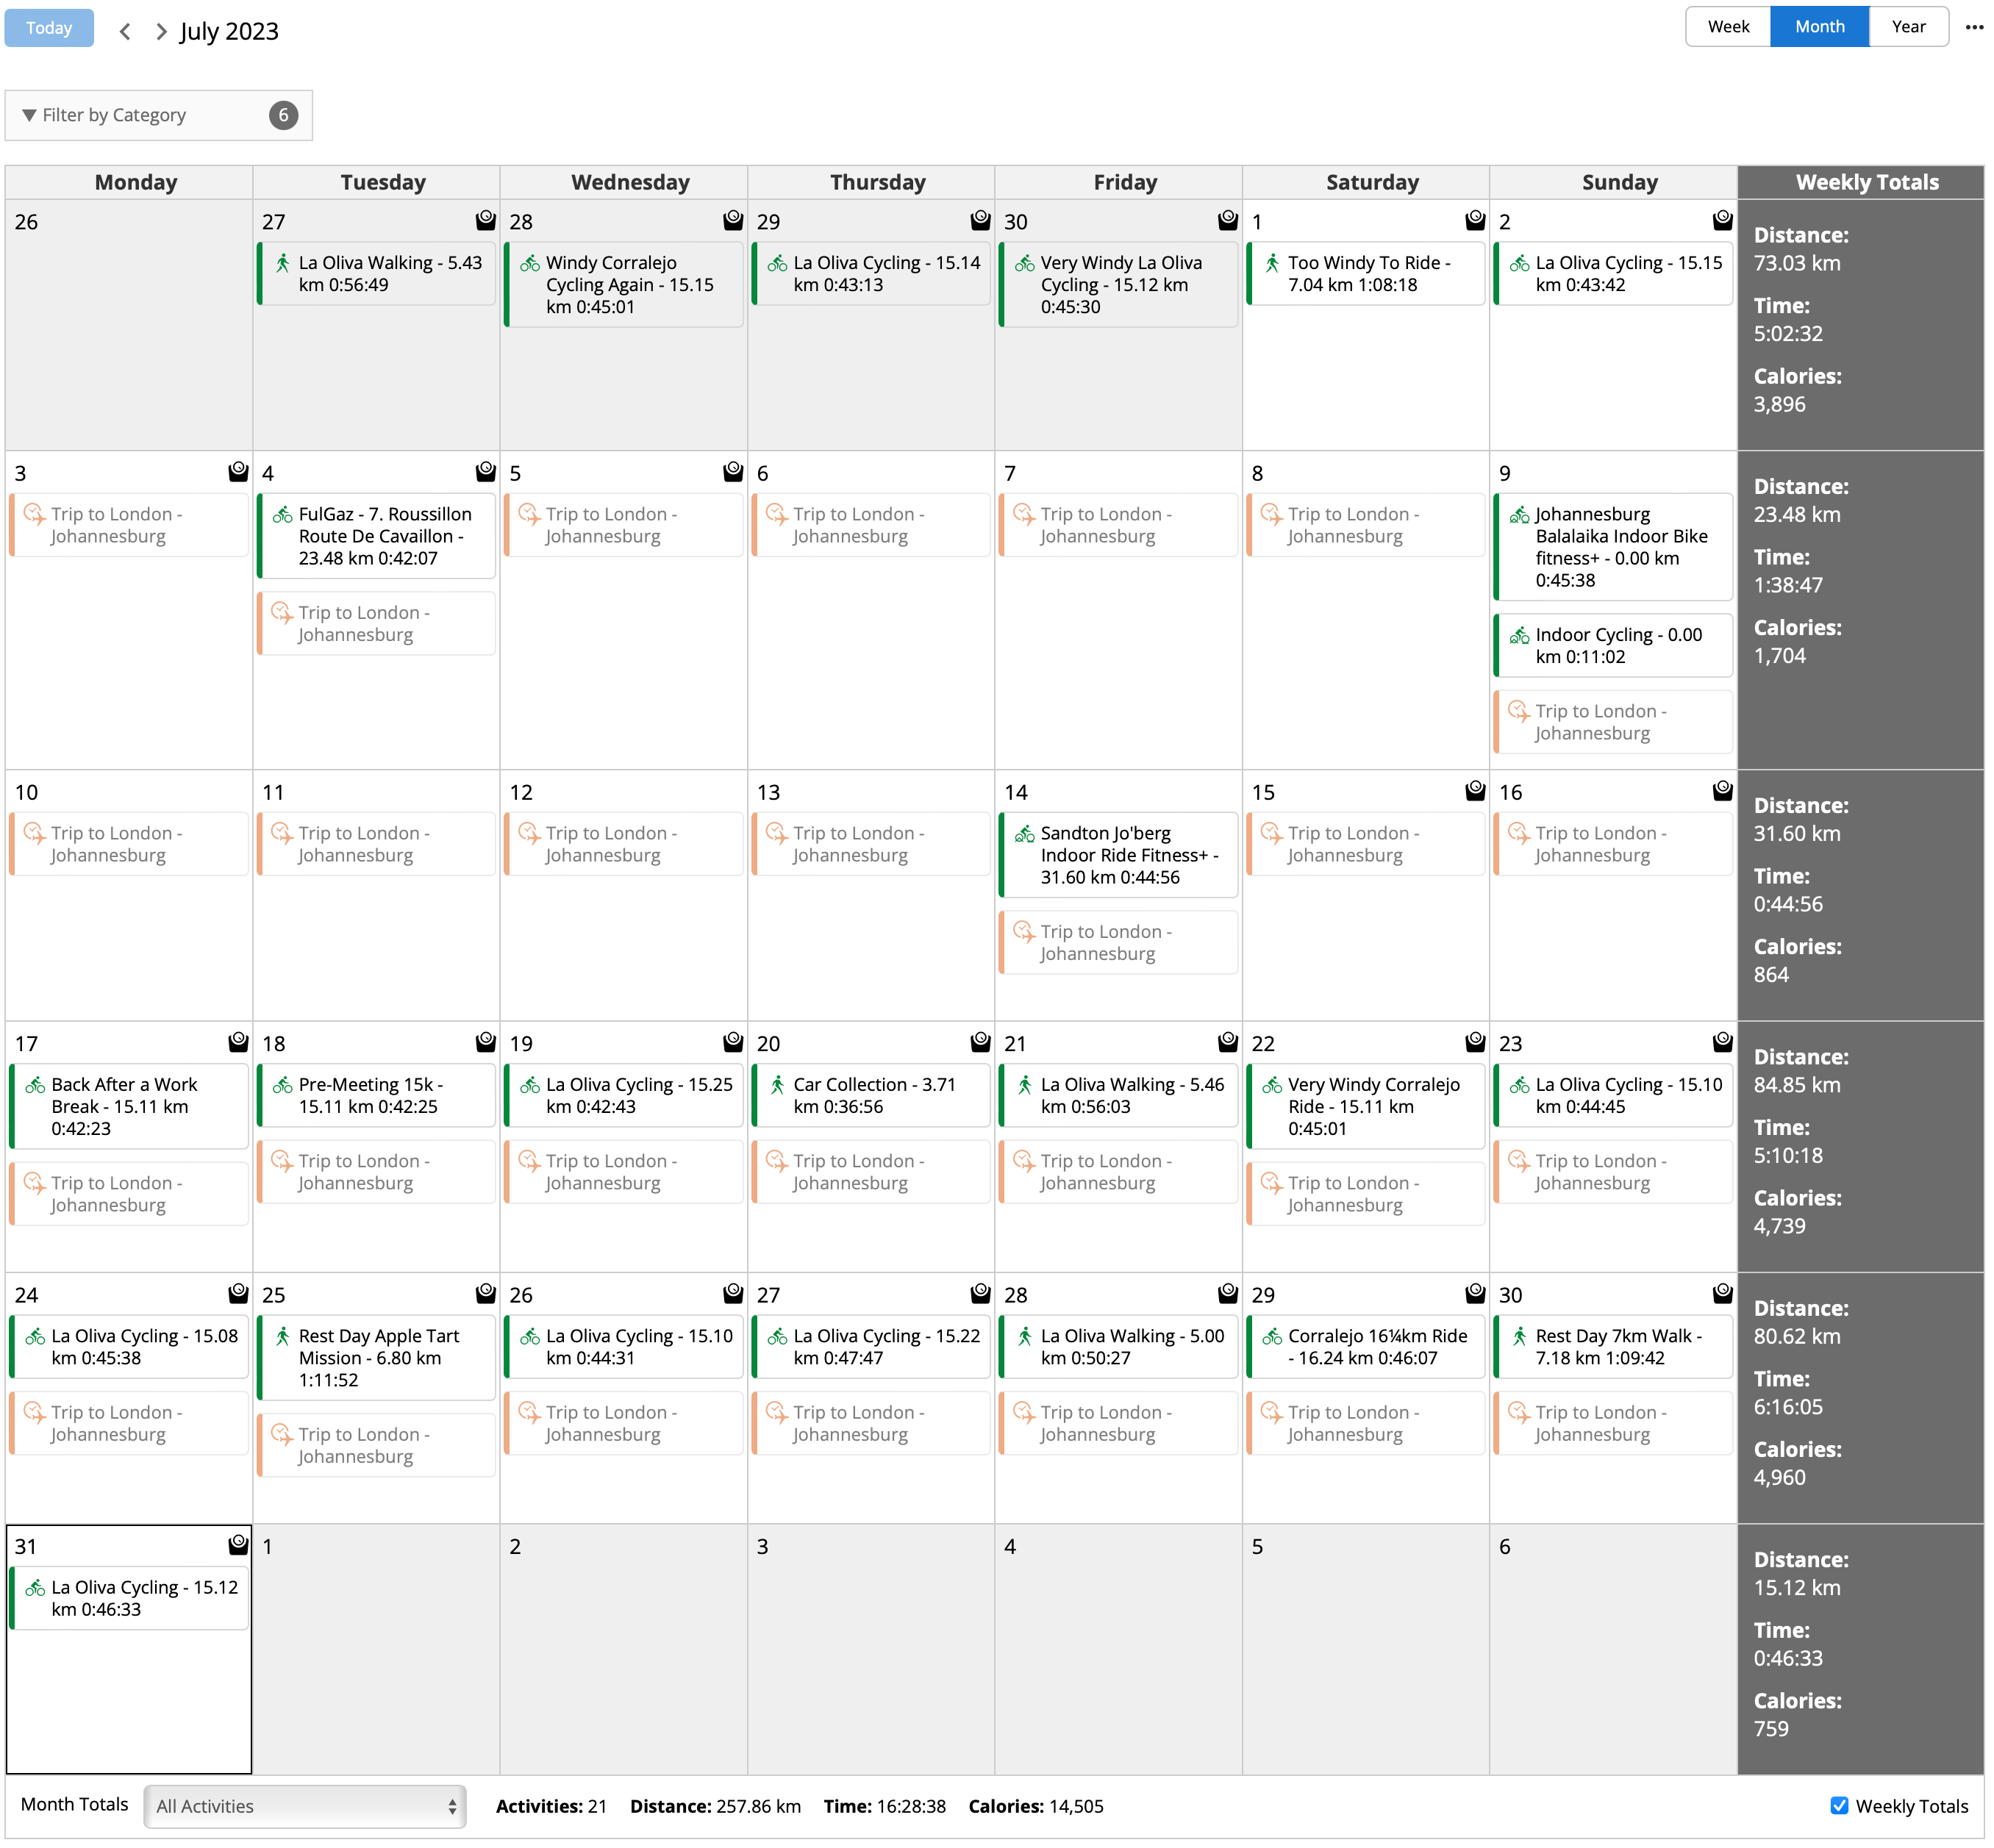Image resolution: width=1994 pixels, height=1848 pixels.
Task: Click the weight scale icon on June 27
Action: 485,219
